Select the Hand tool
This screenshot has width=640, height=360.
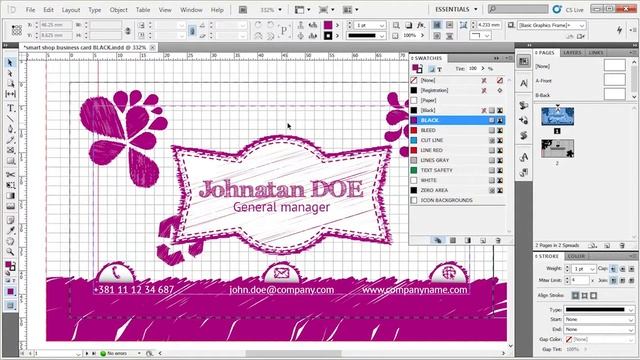[x=10, y=241]
